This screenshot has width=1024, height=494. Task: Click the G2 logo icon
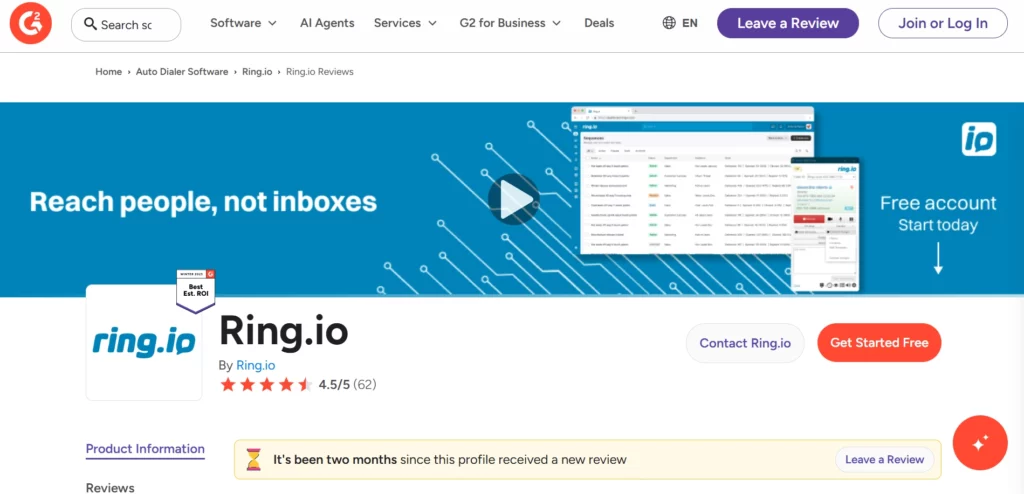(31, 24)
